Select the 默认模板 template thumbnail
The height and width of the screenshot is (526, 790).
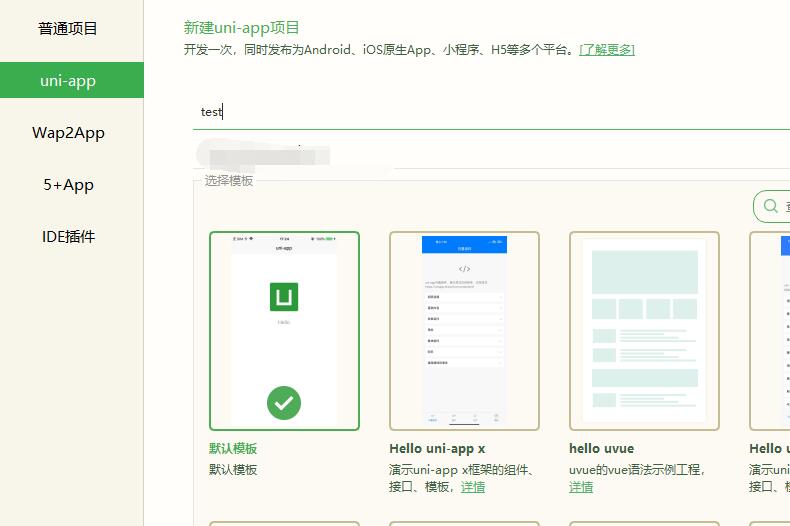(284, 331)
